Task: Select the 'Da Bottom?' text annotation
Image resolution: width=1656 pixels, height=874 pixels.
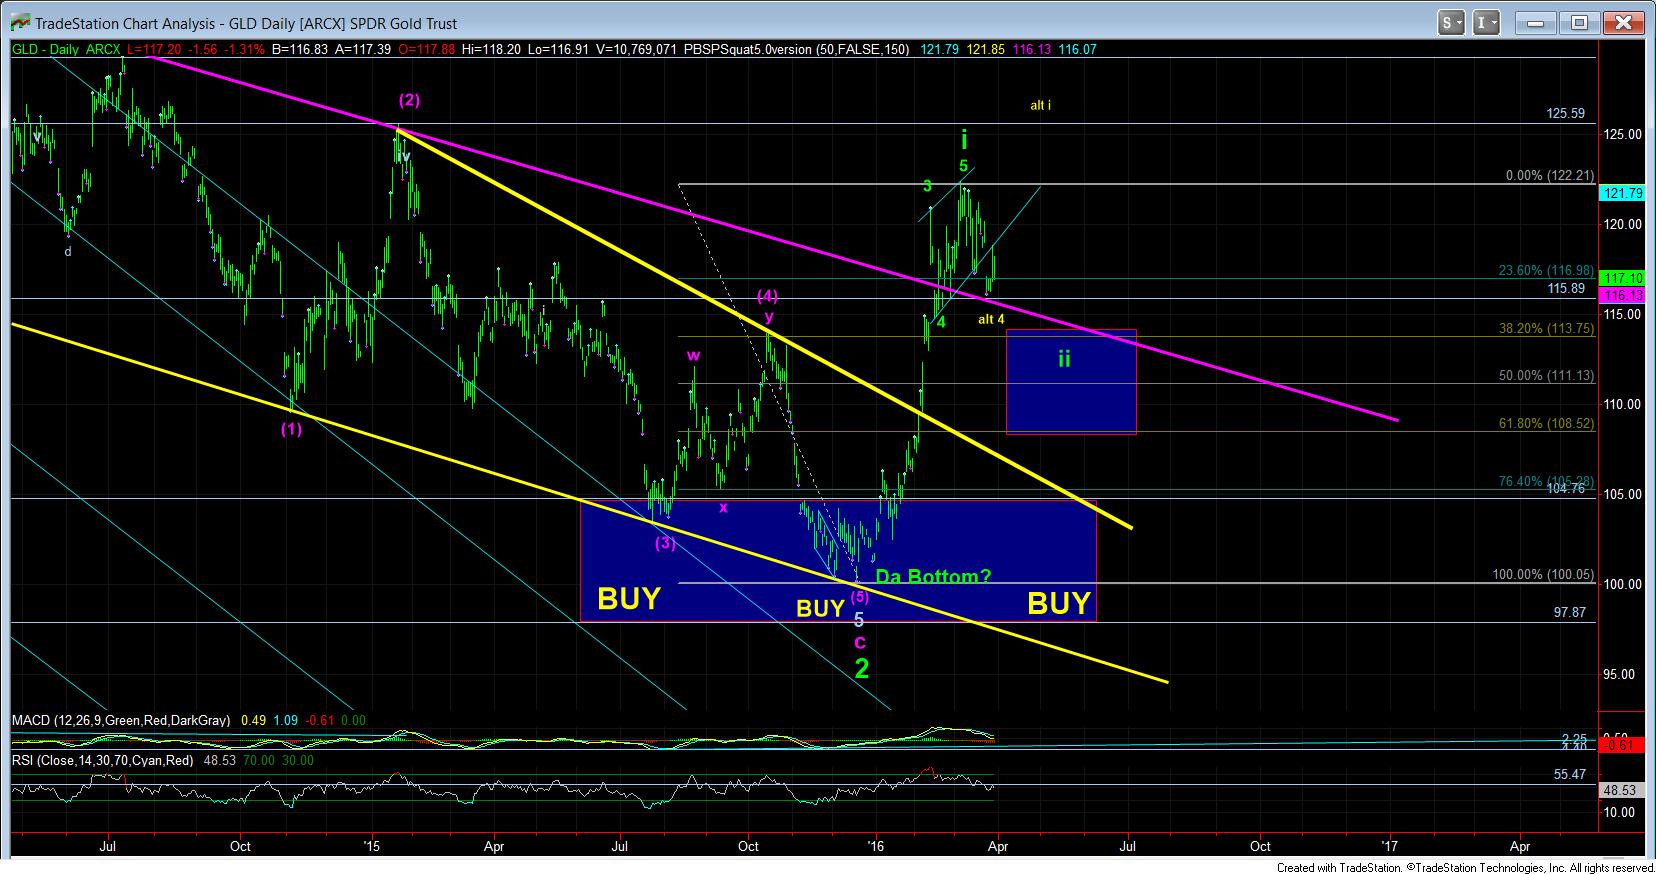Action: point(933,577)
